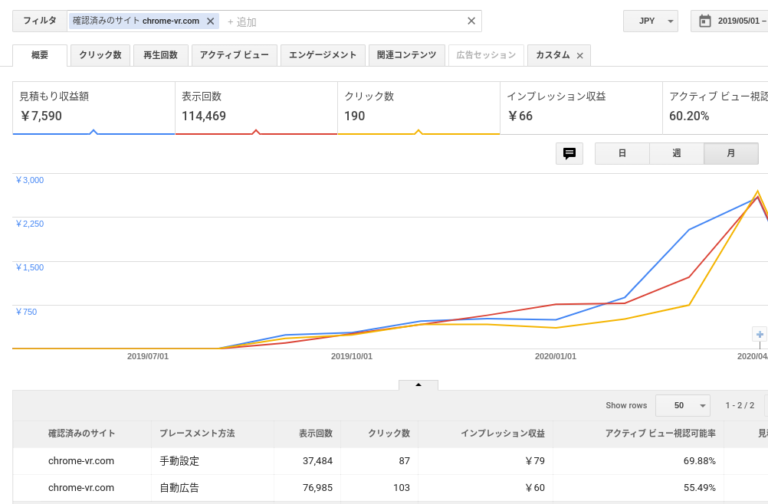Viewport: 768px width, 504px height.
Task: Click chrome-vr.com in 手動設定 row
Action: 81,461
